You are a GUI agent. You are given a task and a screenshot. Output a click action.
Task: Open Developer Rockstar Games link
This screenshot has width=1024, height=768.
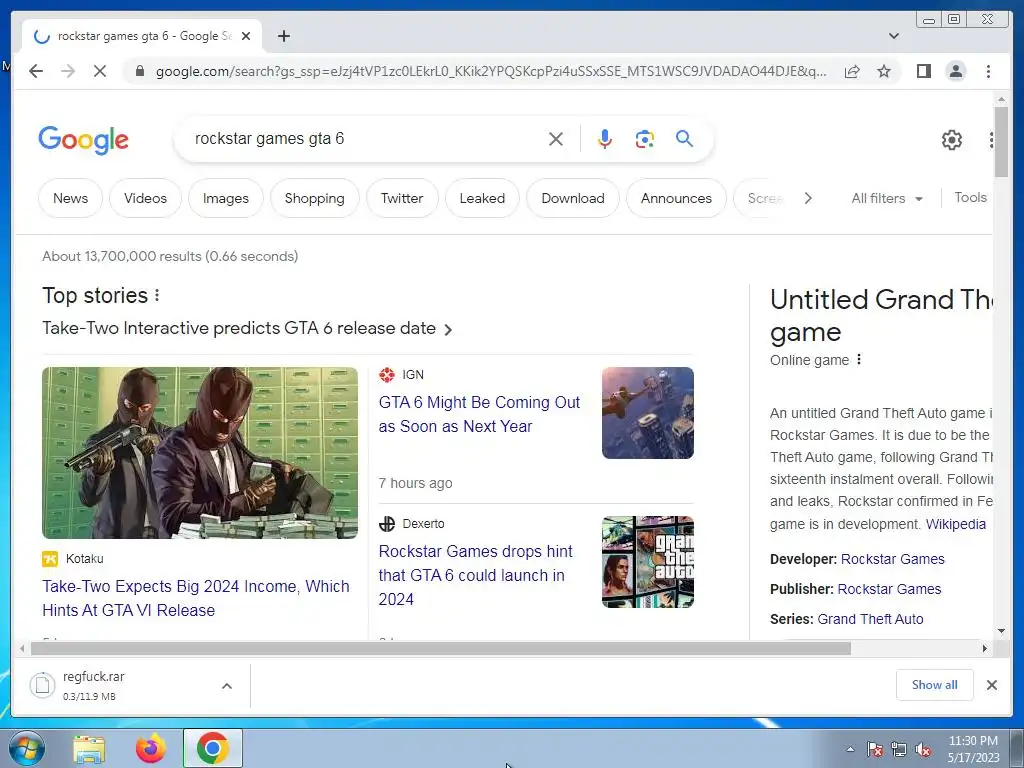(893, 559)
